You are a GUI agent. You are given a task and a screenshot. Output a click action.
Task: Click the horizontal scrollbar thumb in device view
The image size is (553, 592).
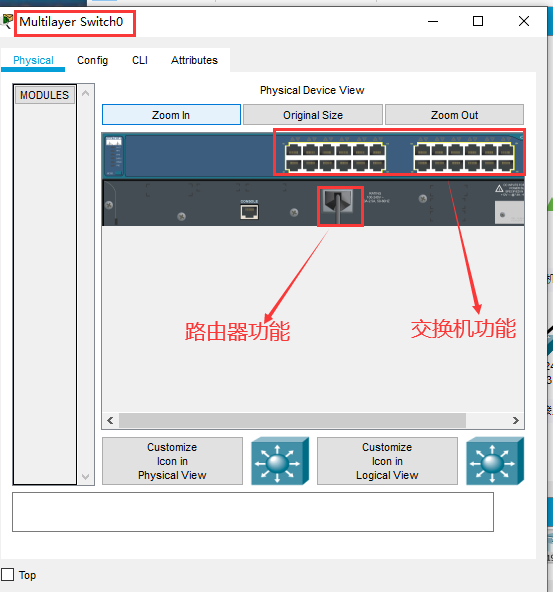pyautogui.click(x=292, y=420)
